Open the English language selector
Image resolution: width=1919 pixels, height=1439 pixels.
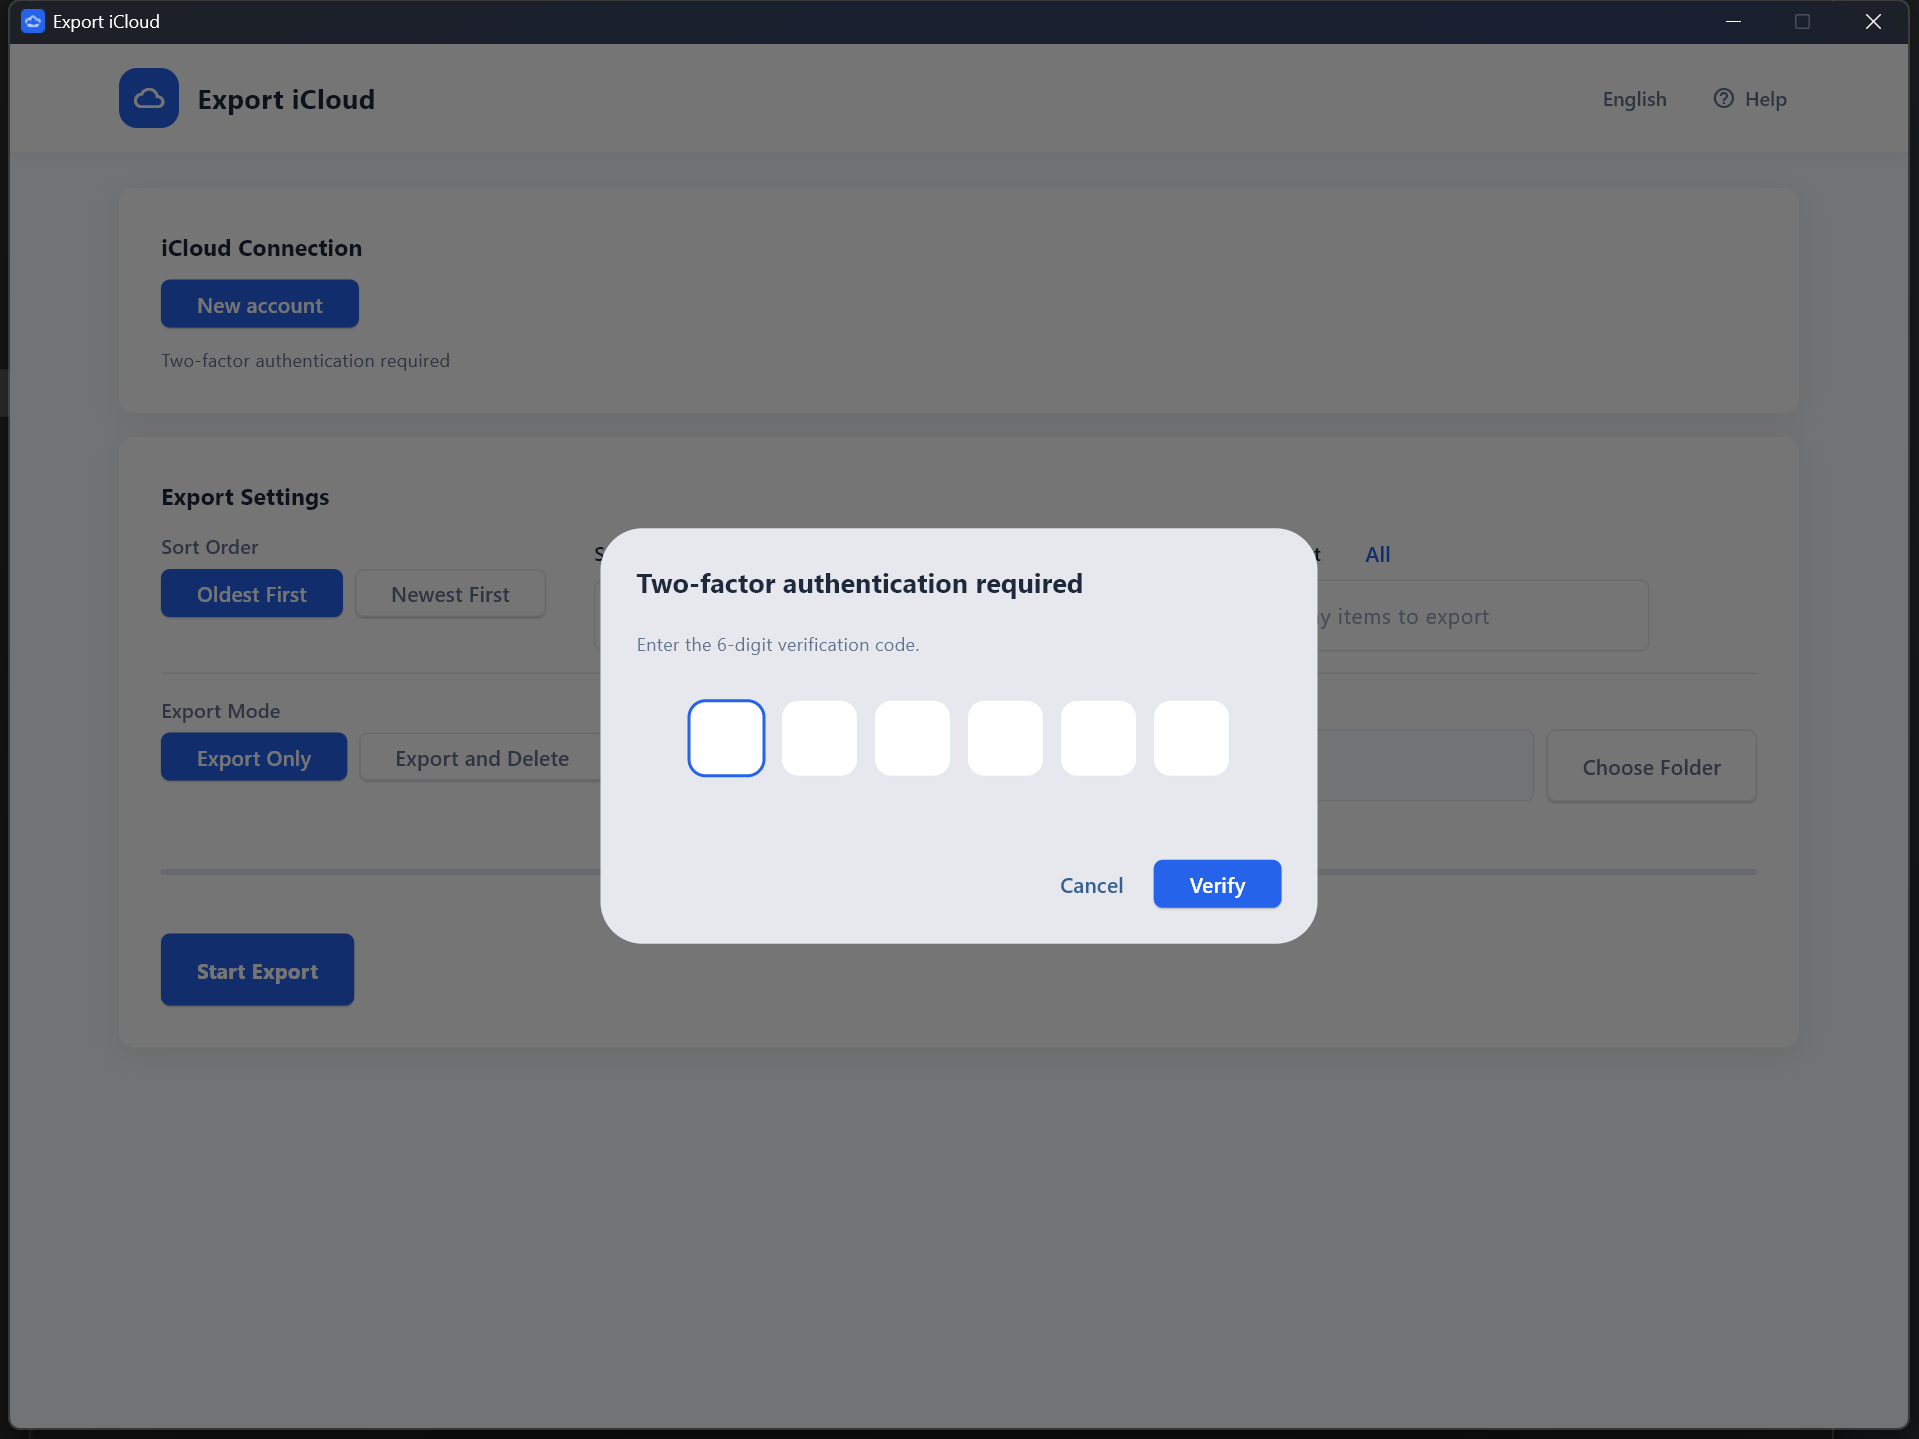point(1633,98)
